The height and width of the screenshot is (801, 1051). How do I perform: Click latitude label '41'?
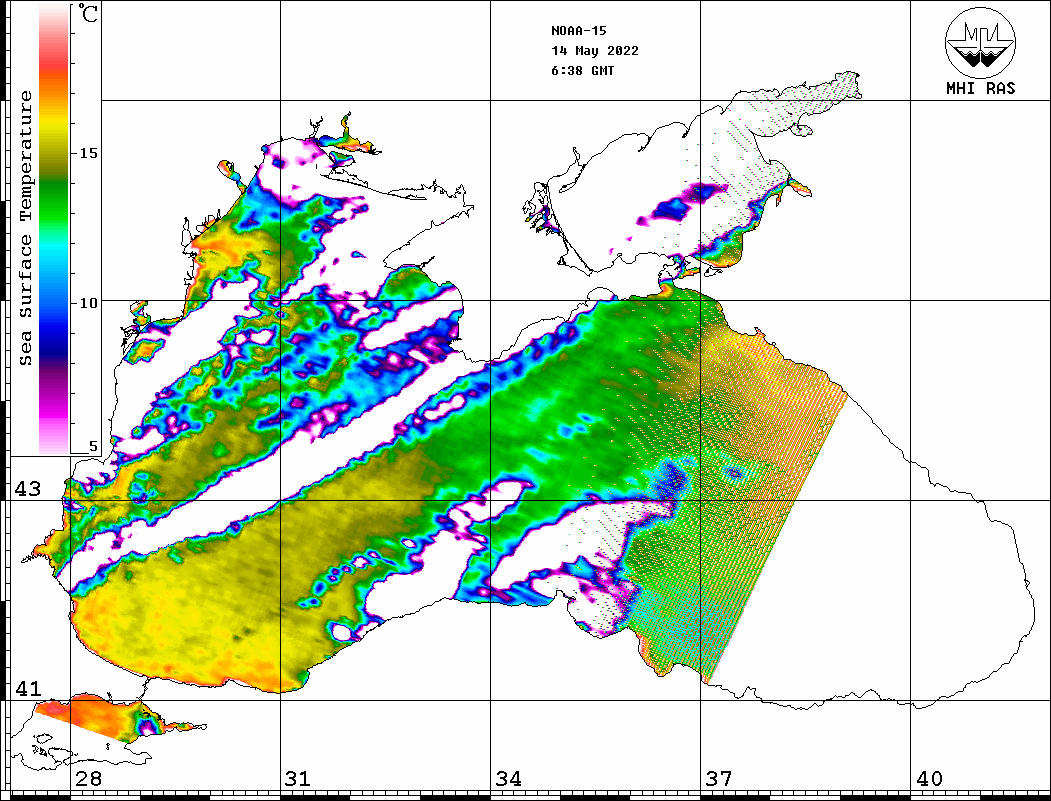tap(27, 688)
